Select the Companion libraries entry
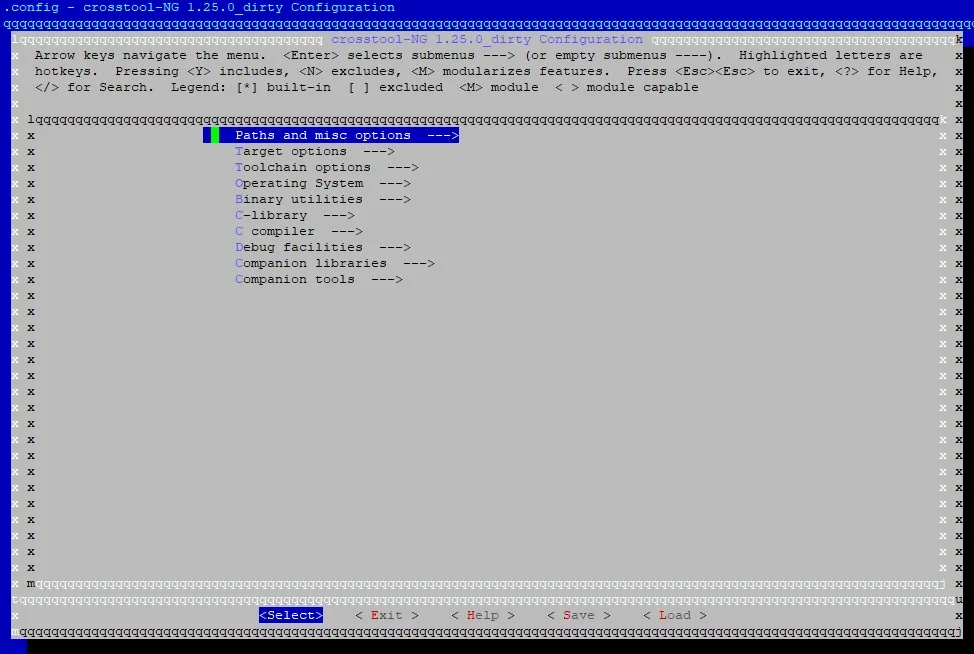Image resolution: width=974 pixels, height=654 pixels. [311, 263]
